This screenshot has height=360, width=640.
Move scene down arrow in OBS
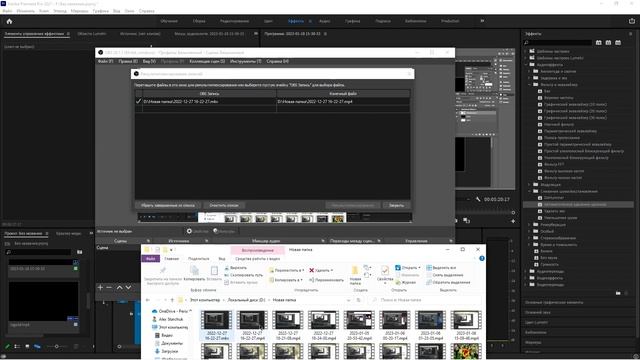(128, 287)
